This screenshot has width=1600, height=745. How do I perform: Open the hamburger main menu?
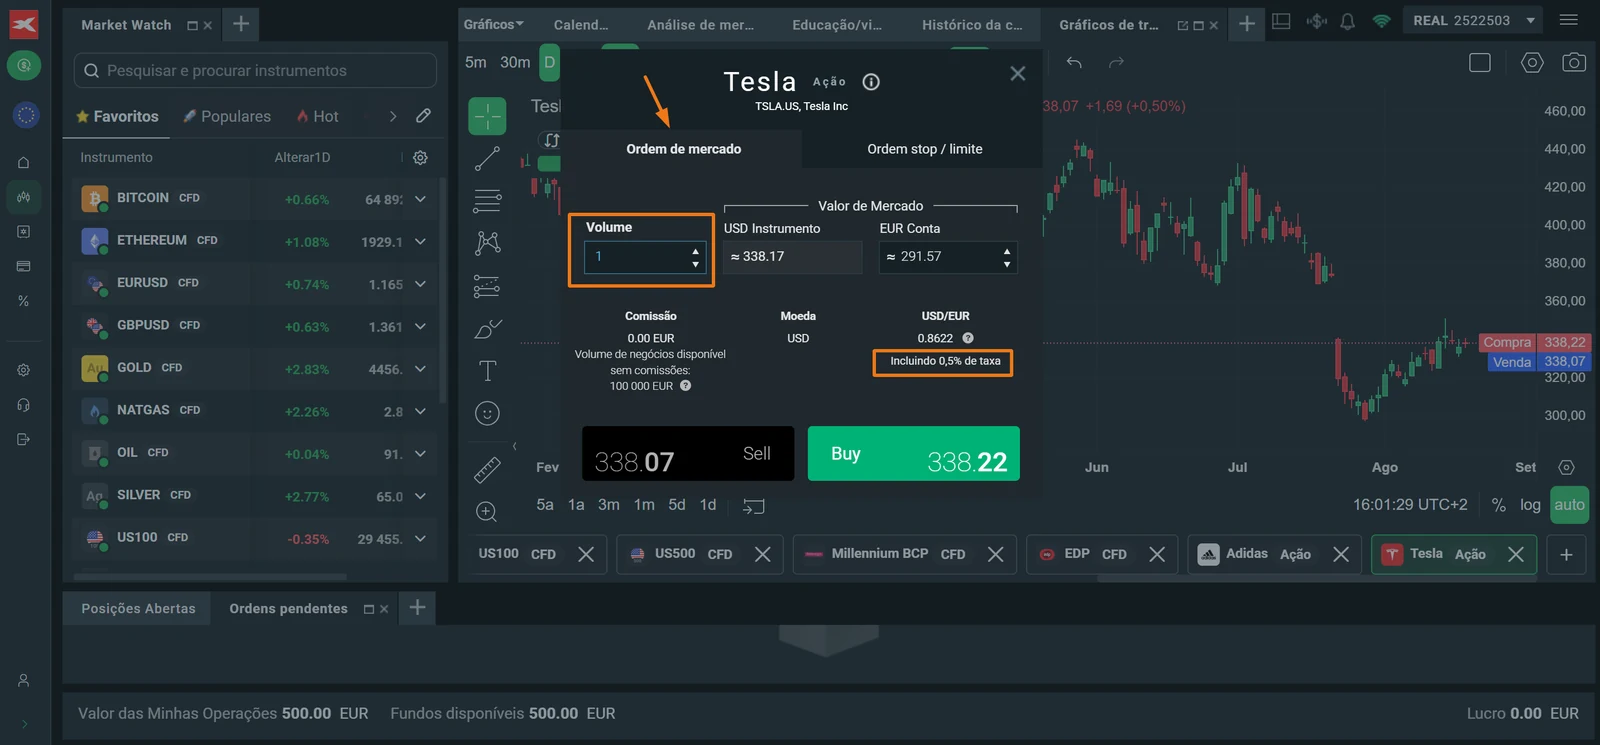point(1569,20)
